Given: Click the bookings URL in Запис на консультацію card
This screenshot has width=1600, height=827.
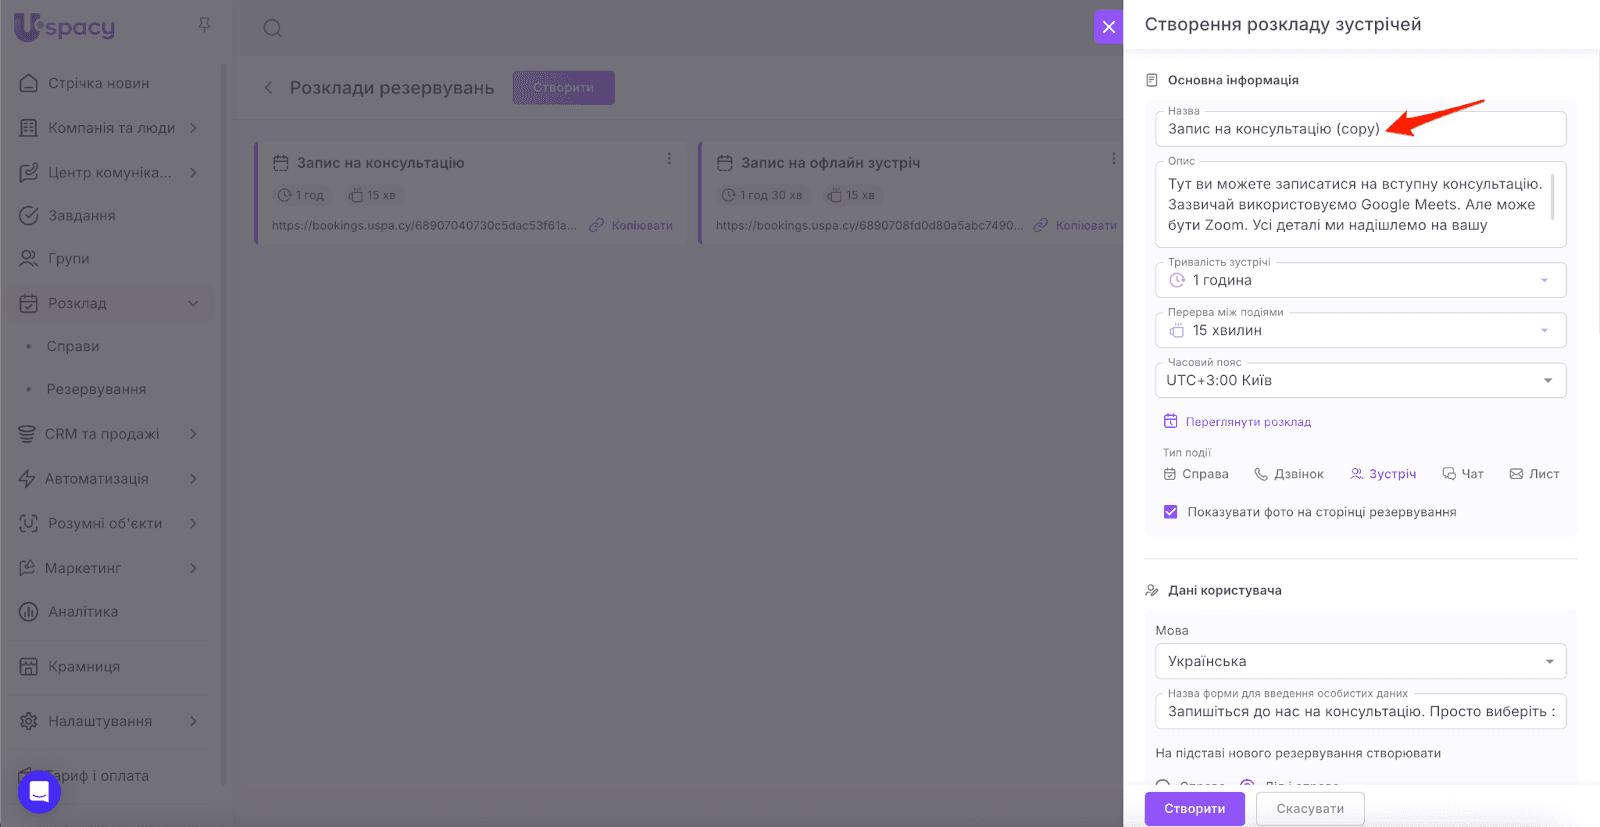Looking at the screenshot, I should [x=424, y=226].
